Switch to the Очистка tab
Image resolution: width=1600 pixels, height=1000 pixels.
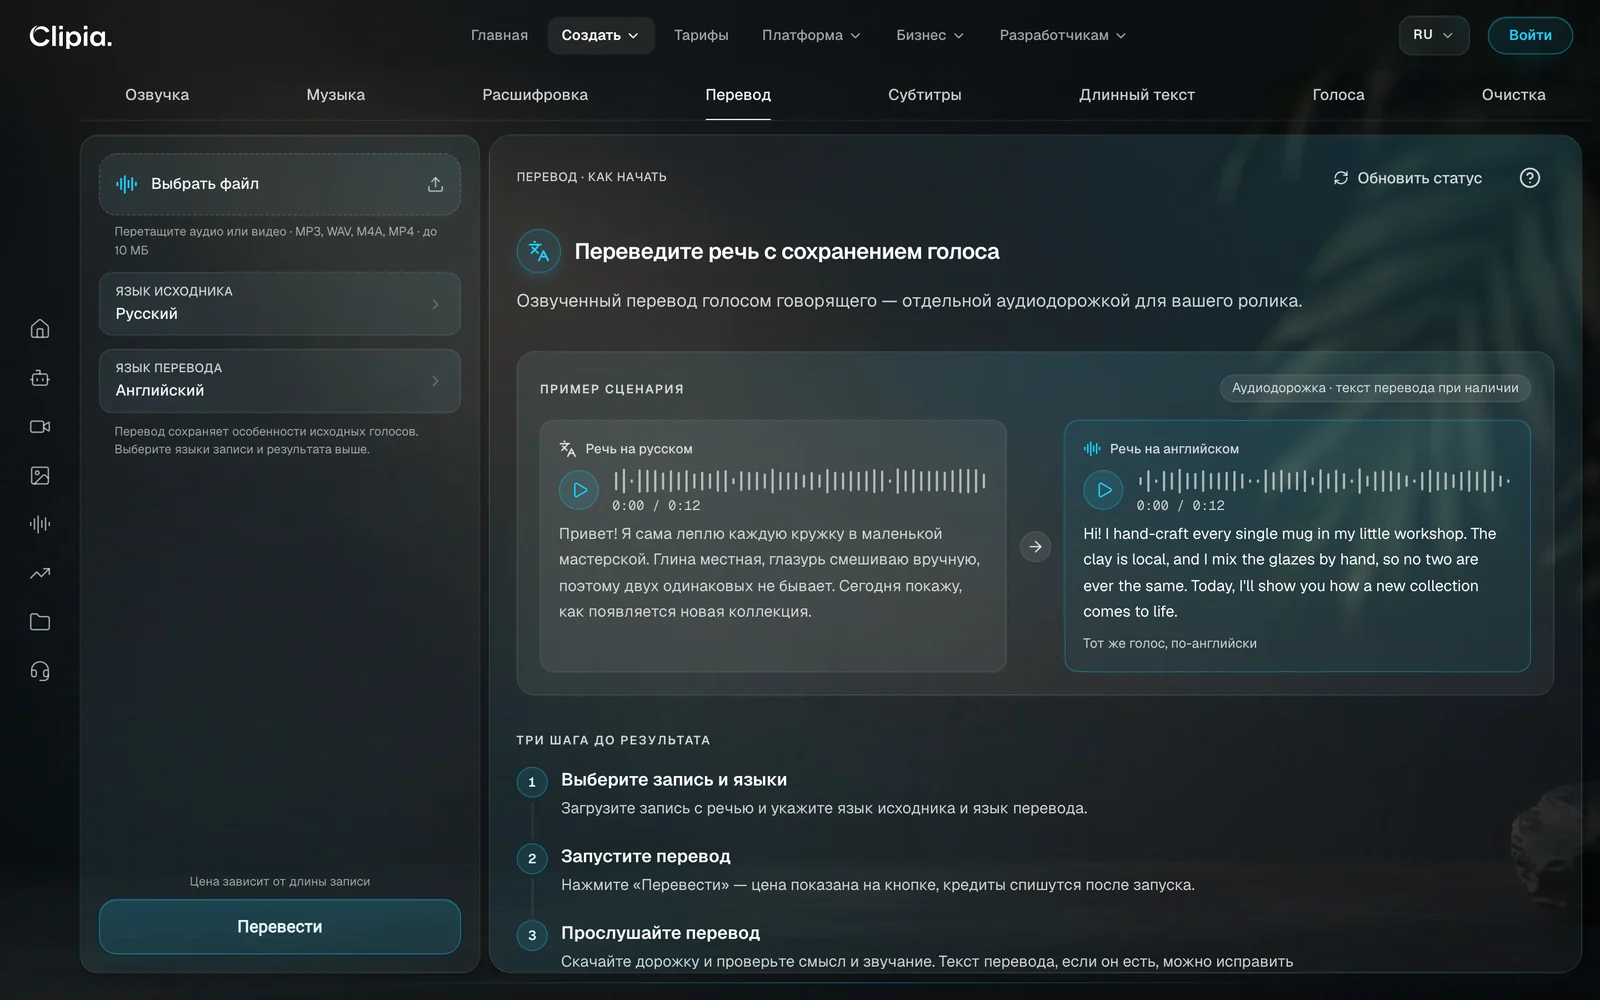[x=1513, y=95]
